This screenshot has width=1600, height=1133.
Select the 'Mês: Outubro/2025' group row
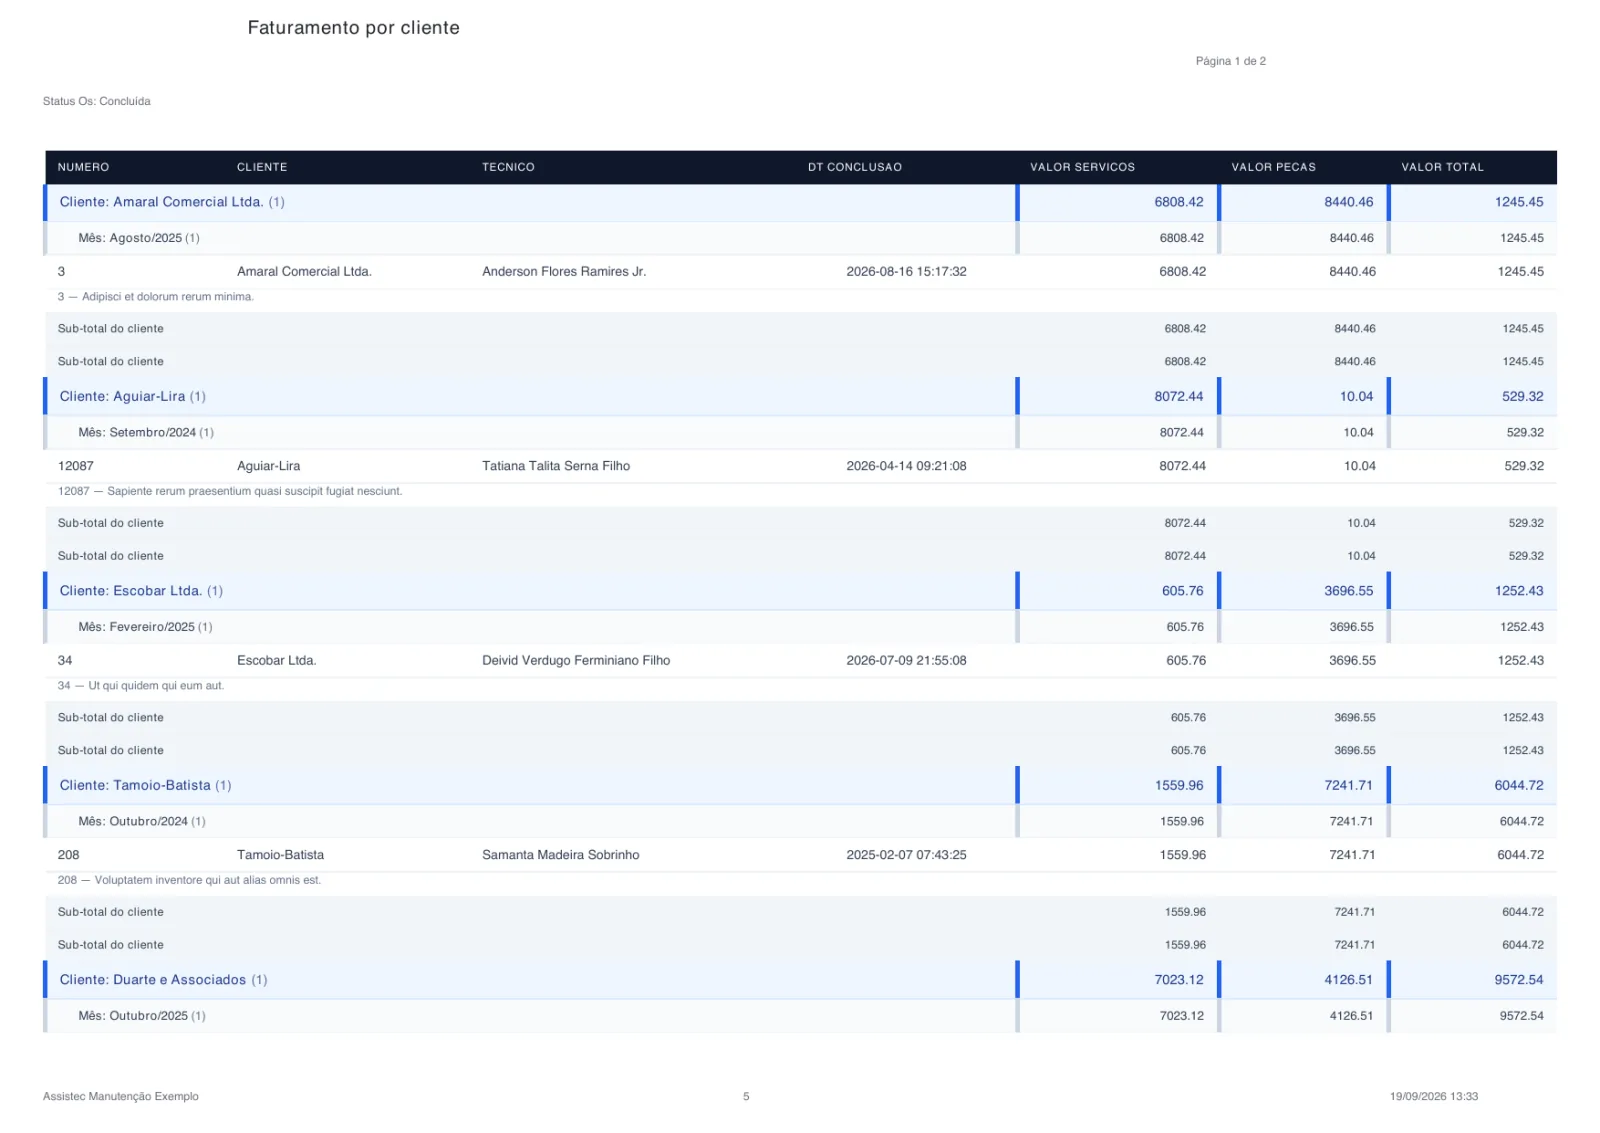pyautogui.click(x=800, y=1016)
